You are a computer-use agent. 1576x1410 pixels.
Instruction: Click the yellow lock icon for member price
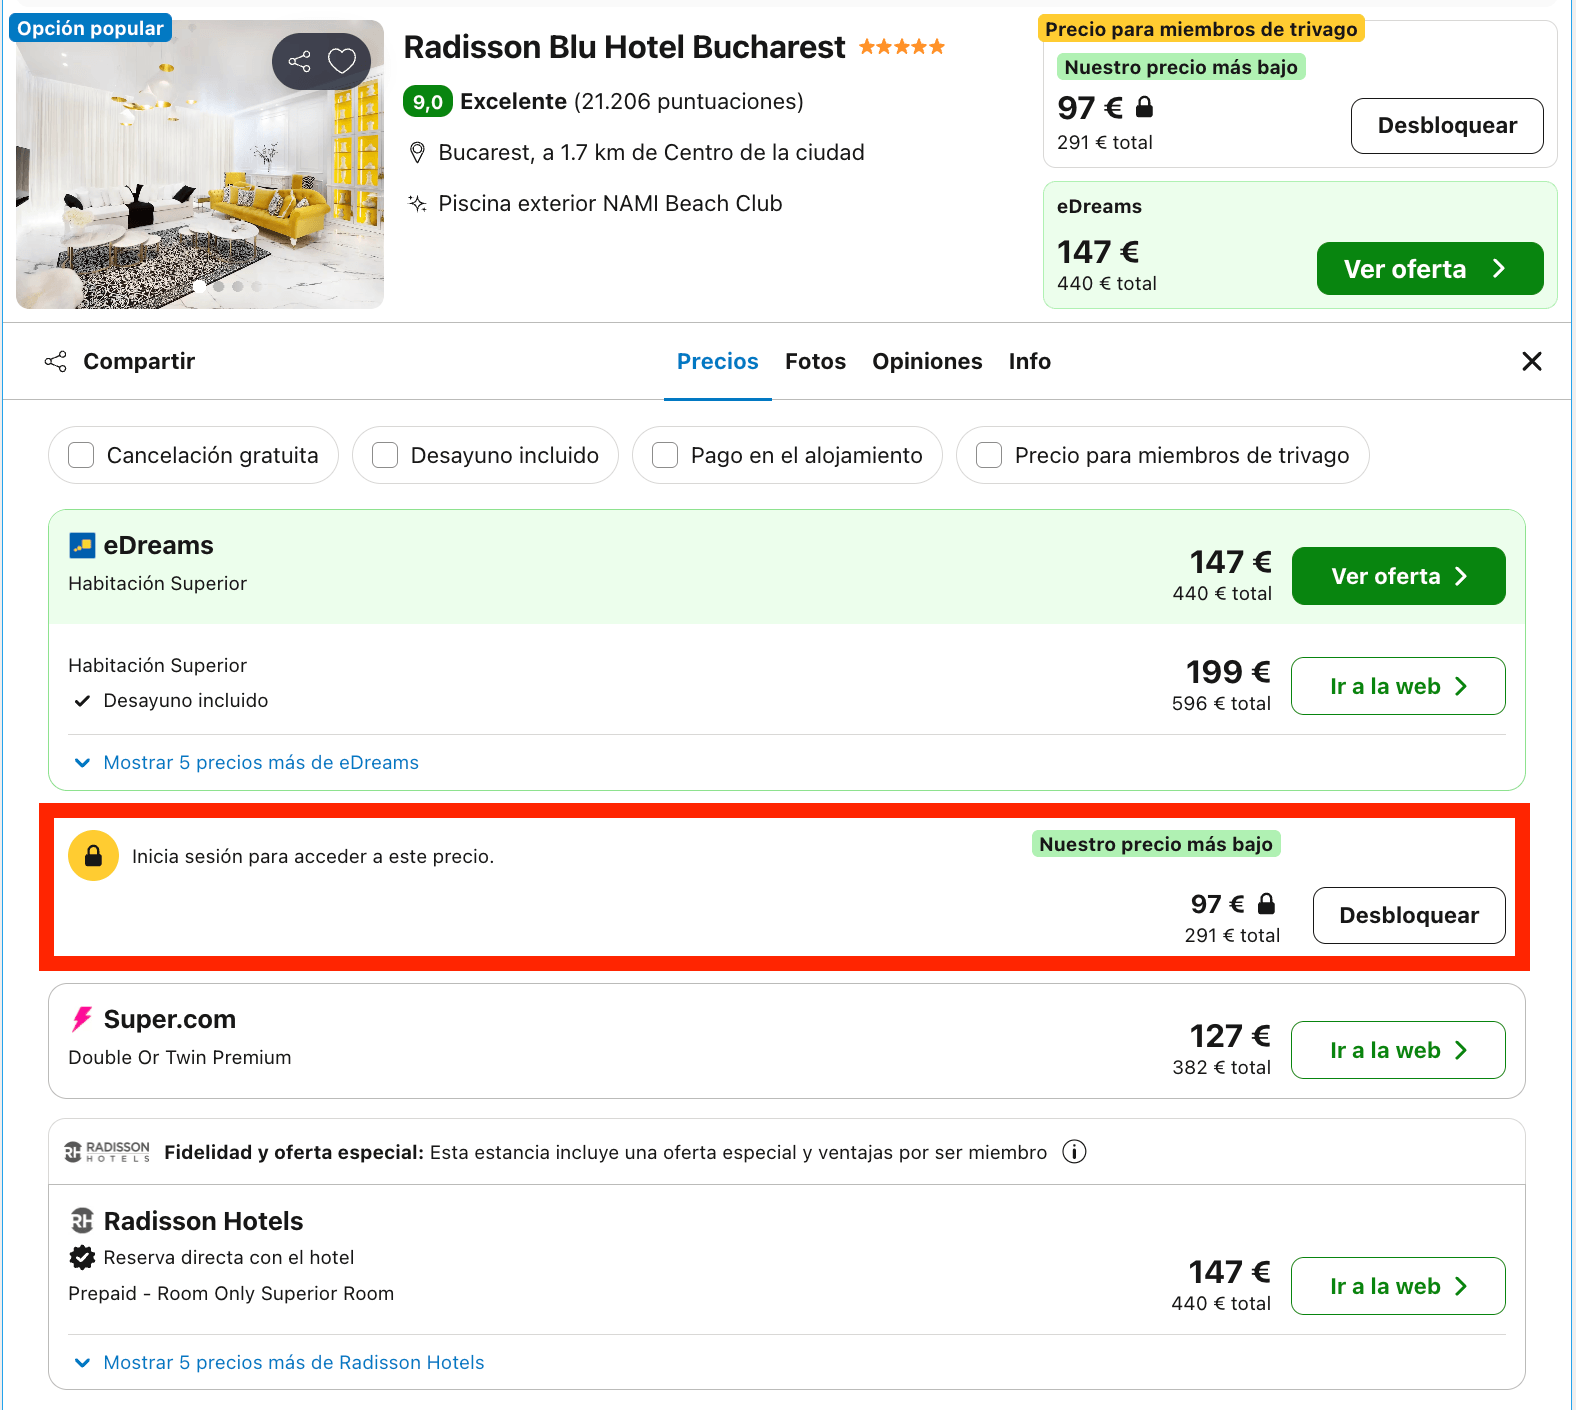coord(93,856)
